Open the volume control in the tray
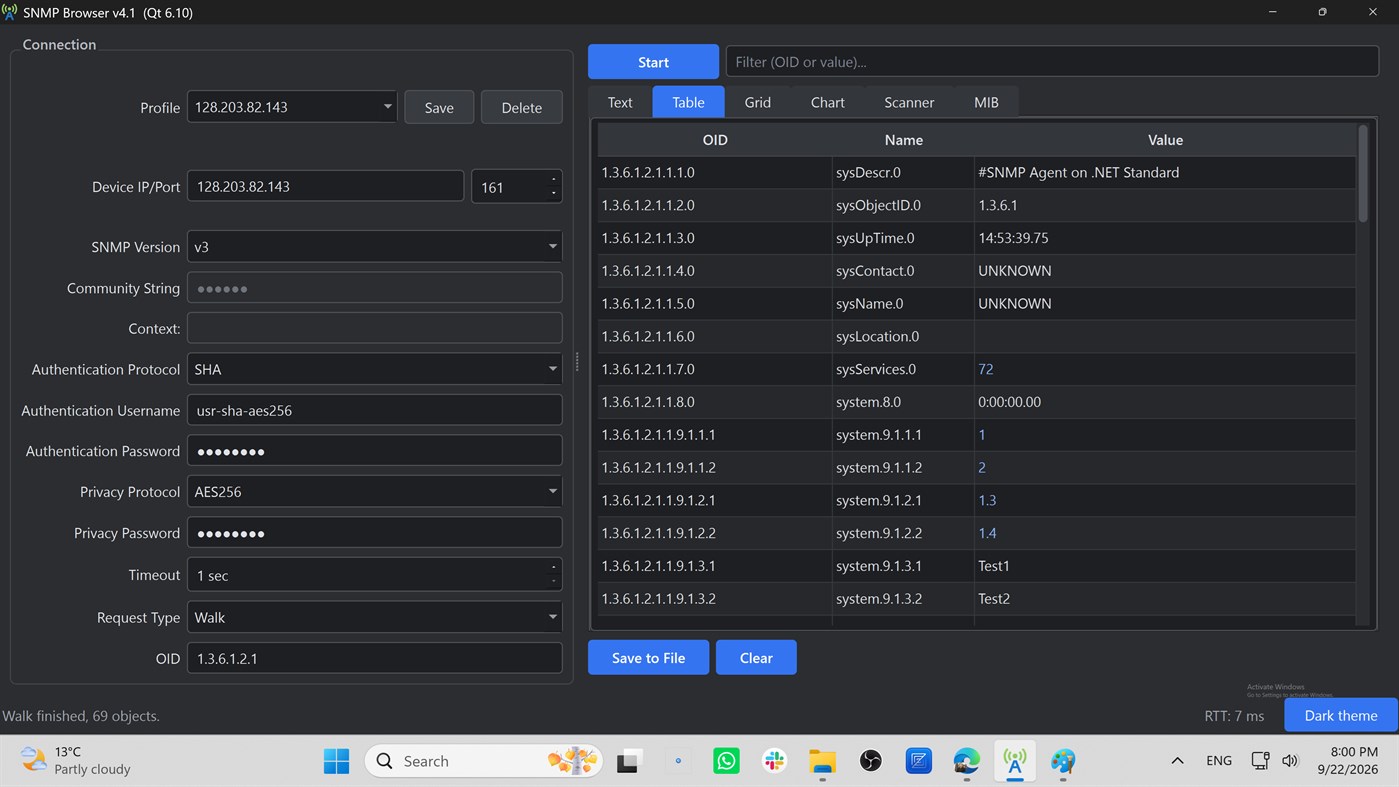 (x=1290, y=761)
